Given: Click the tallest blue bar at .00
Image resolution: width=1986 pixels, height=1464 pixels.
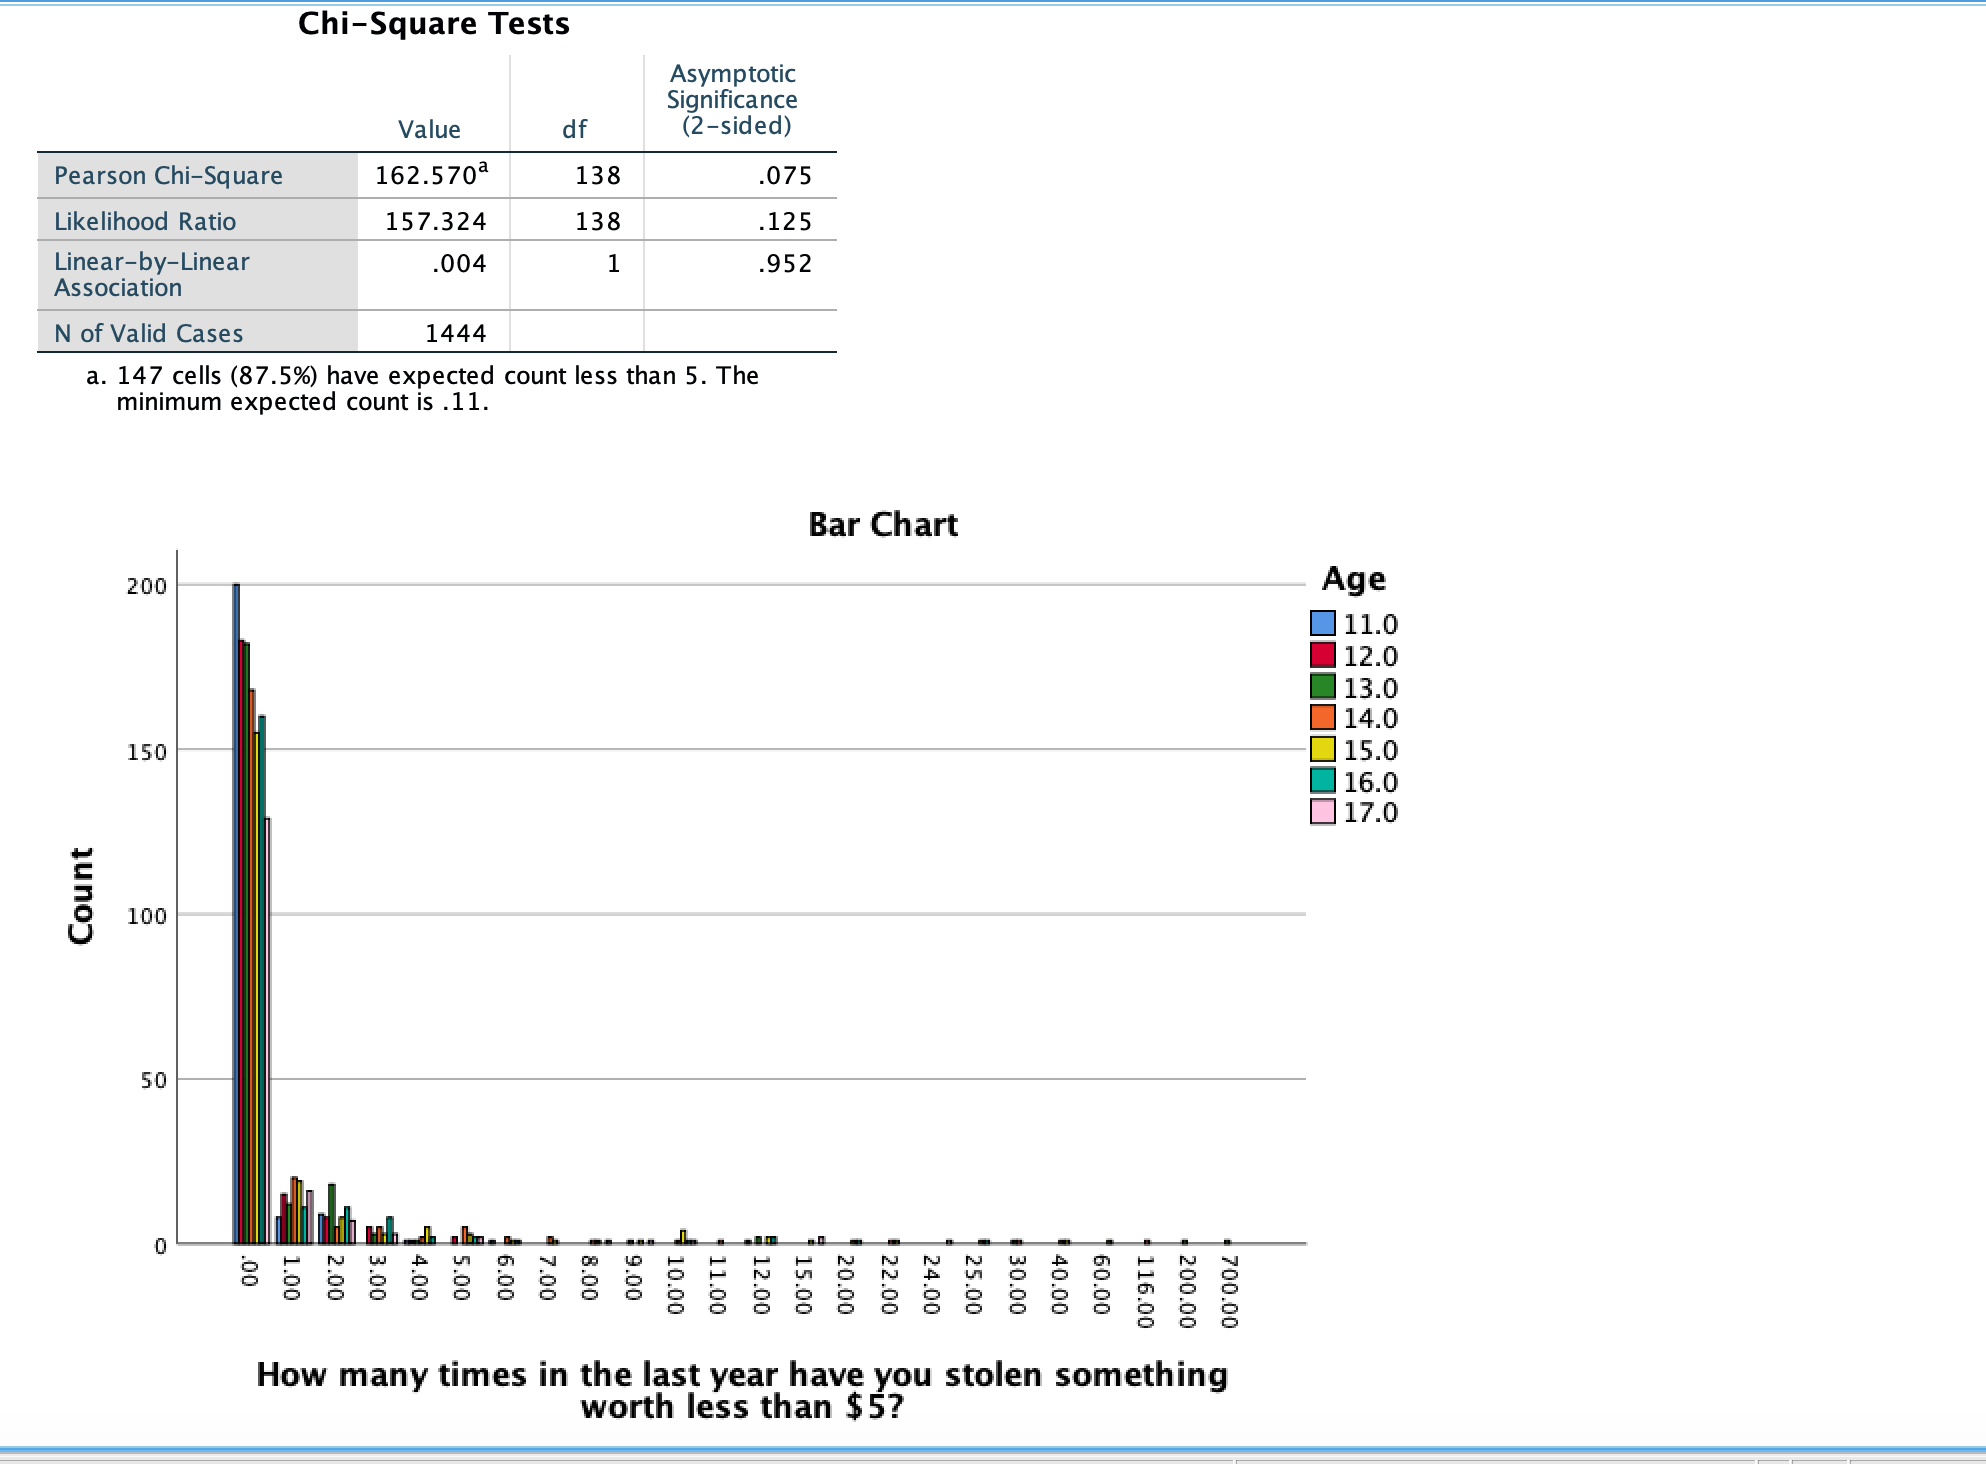Looking at the screenshot, I should point(236,913).
